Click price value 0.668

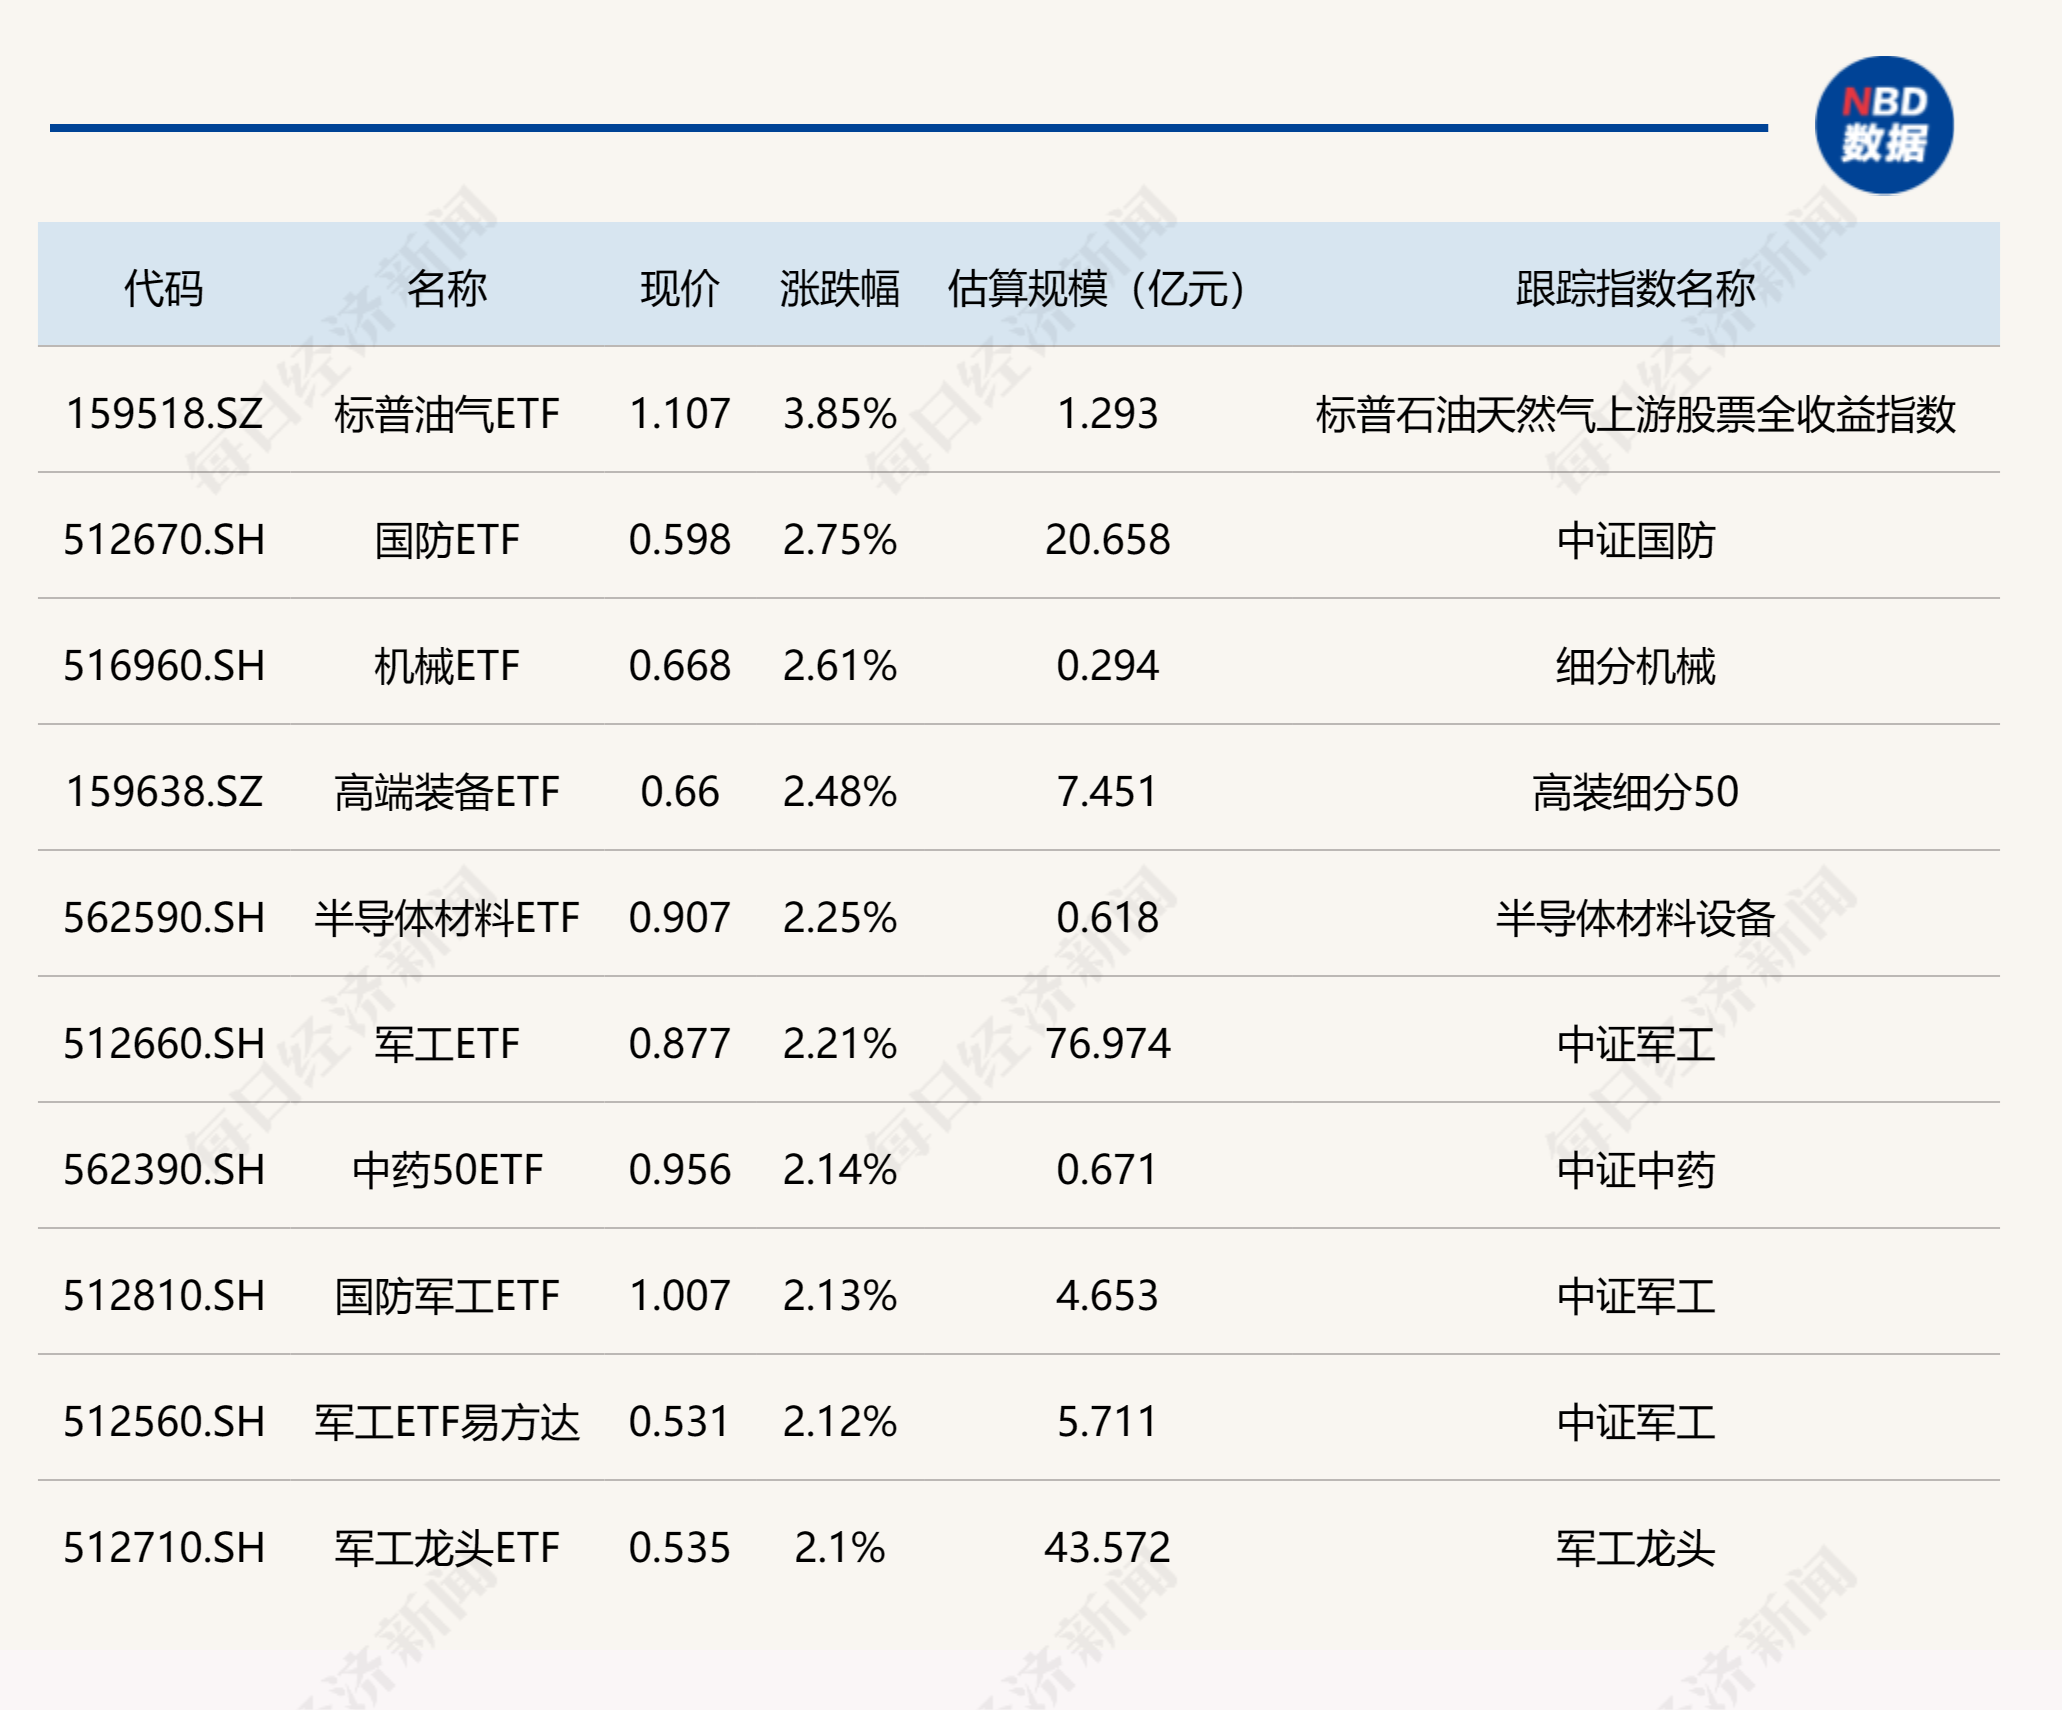point(680,666)
